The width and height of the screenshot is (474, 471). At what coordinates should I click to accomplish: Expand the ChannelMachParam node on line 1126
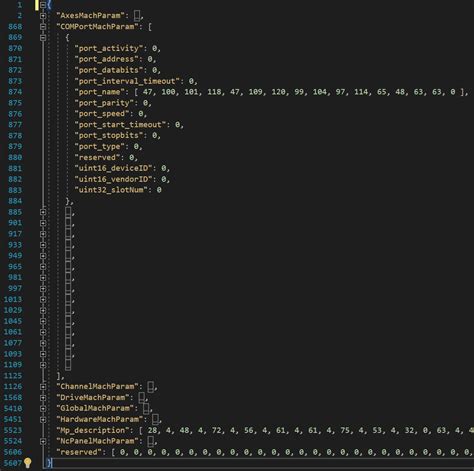[x=43, y=387]
